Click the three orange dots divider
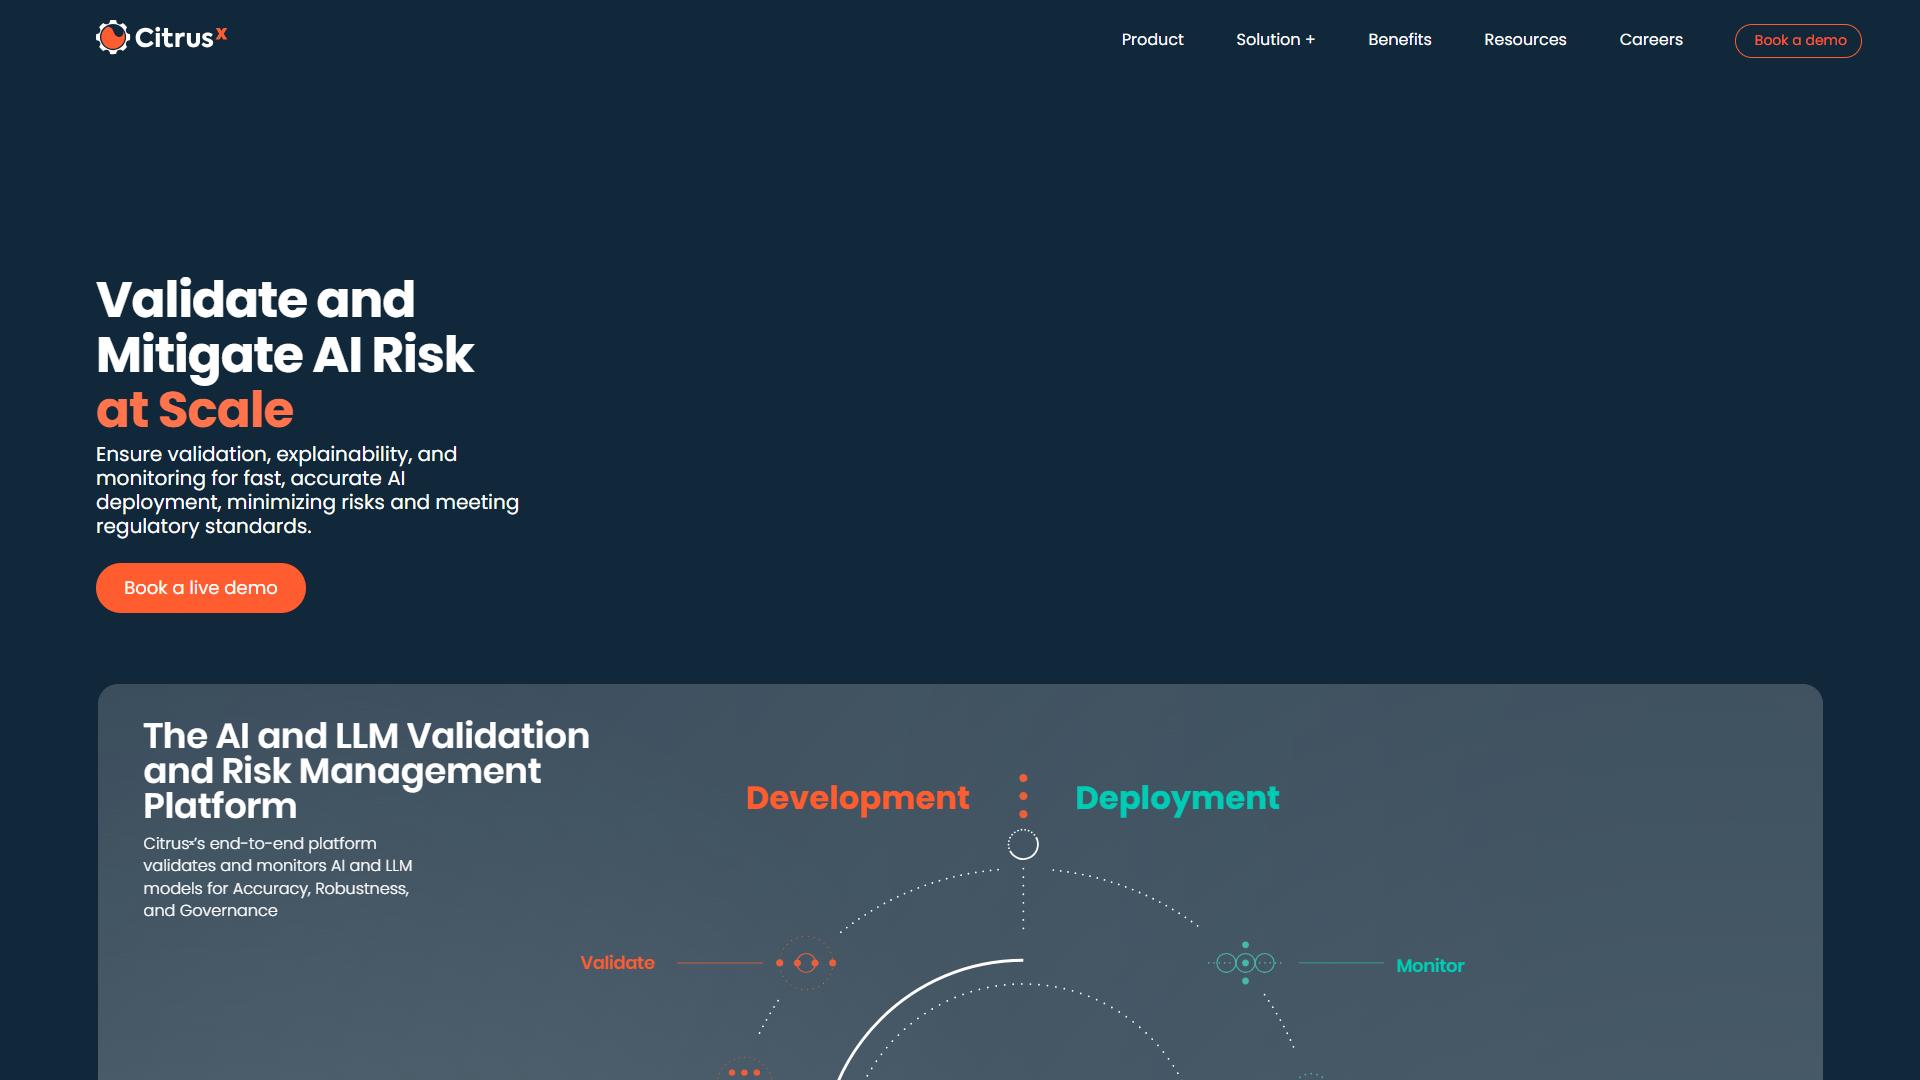1920x1080 pixels. tap(1023, 796)
